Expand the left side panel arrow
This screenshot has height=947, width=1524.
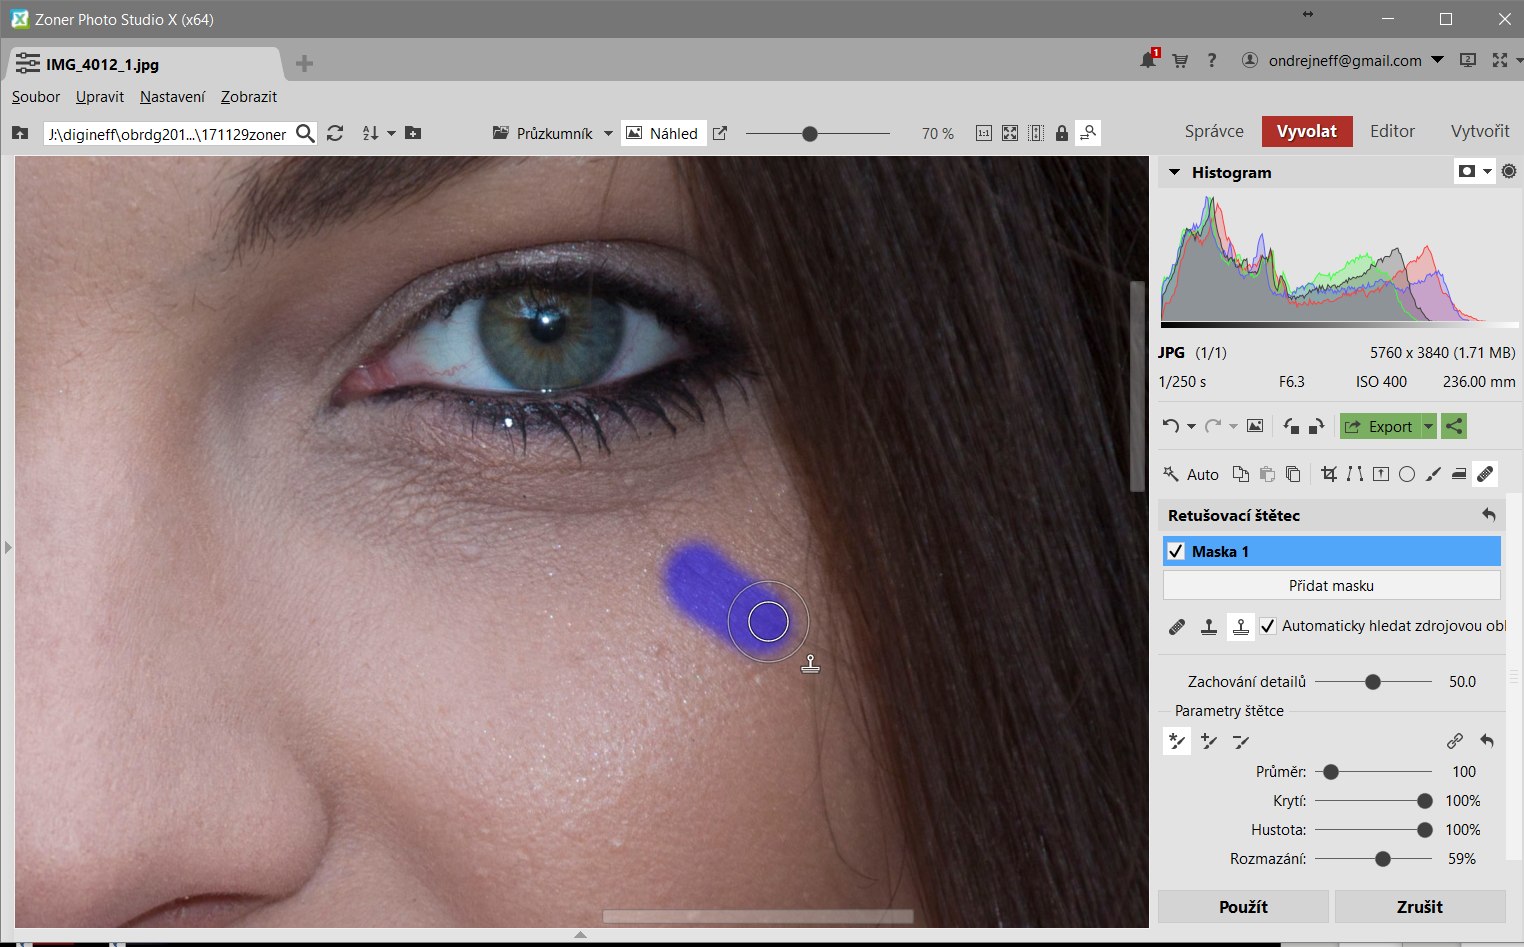pos(7,547)
